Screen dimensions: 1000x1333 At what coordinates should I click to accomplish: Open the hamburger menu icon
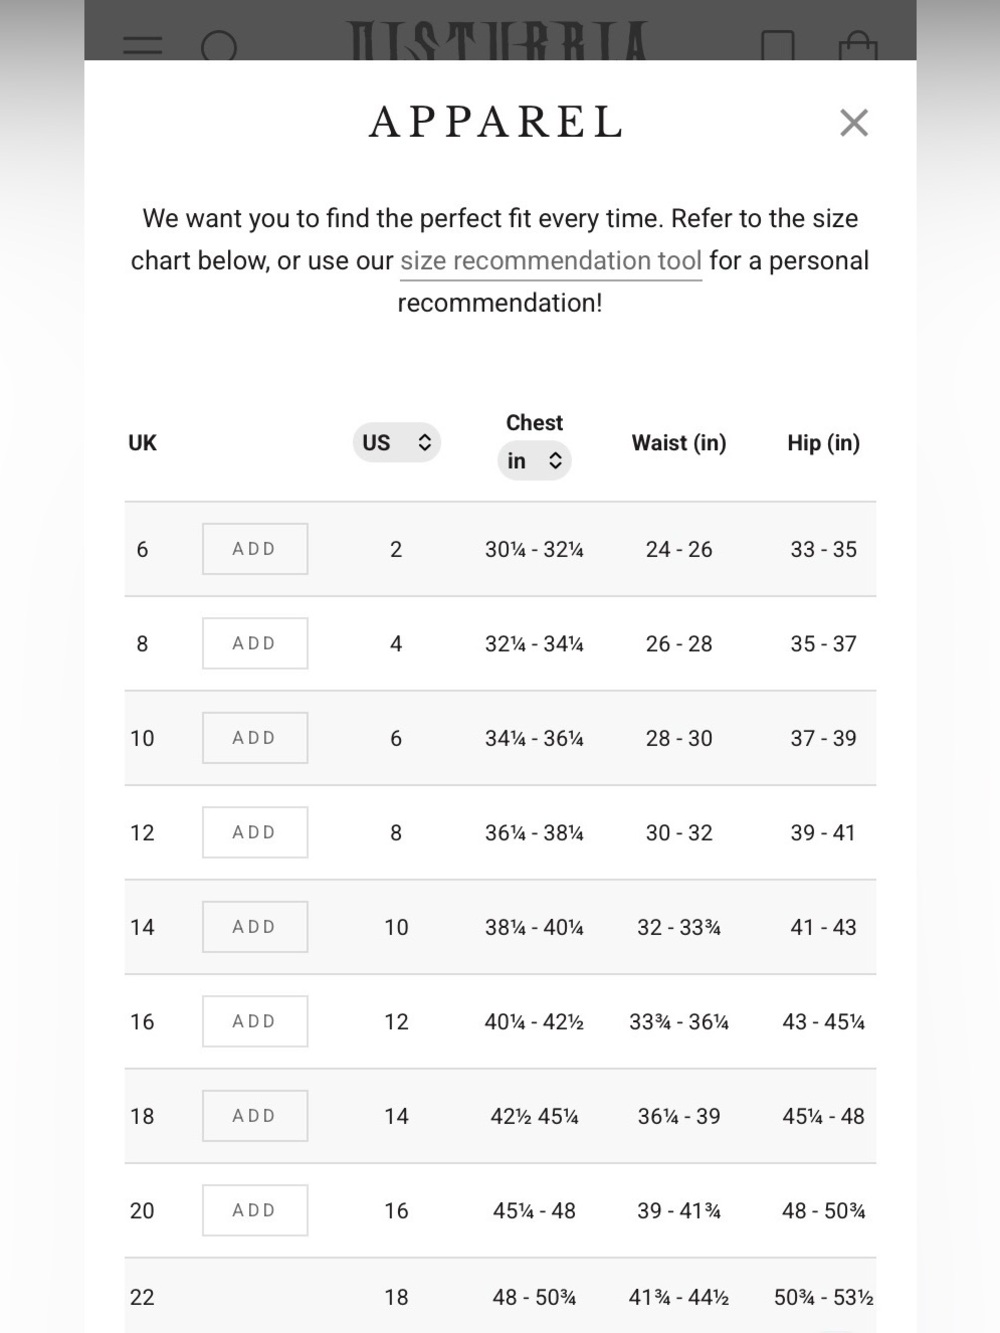[x=142, y=46]
